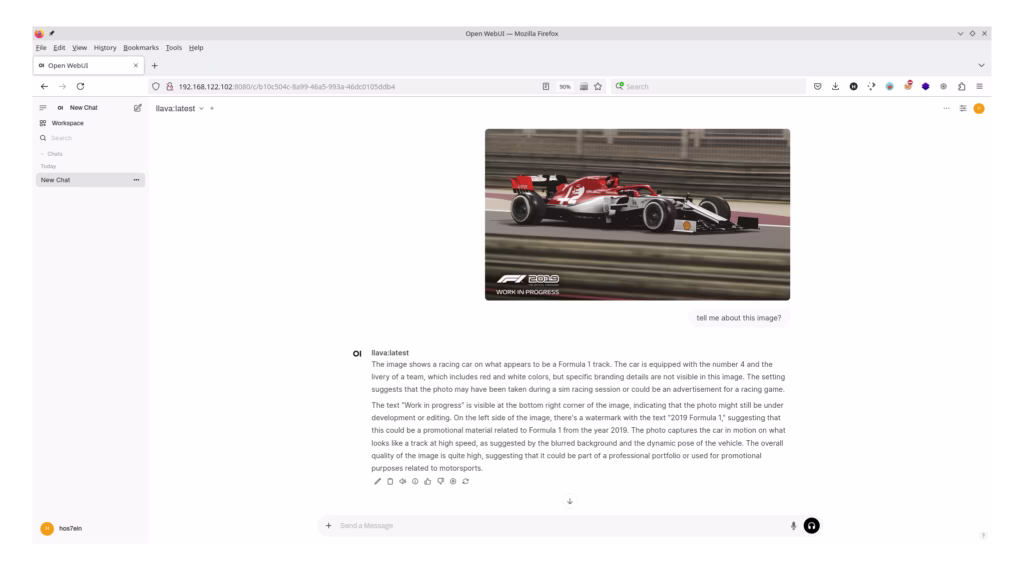Open the History menu

coord(105,47)
